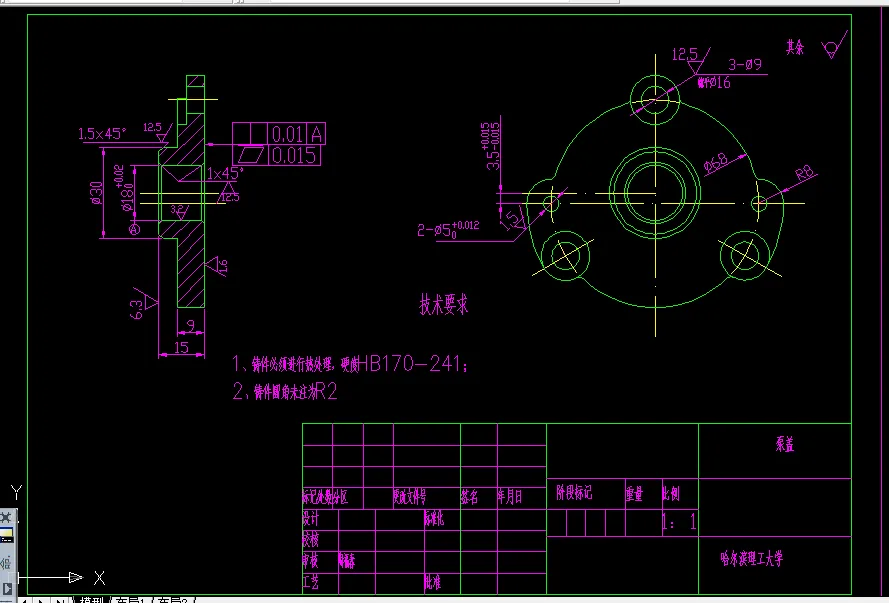Click the roughness symbol beside 其余 note
889x603 pixels.
point(831,46)
